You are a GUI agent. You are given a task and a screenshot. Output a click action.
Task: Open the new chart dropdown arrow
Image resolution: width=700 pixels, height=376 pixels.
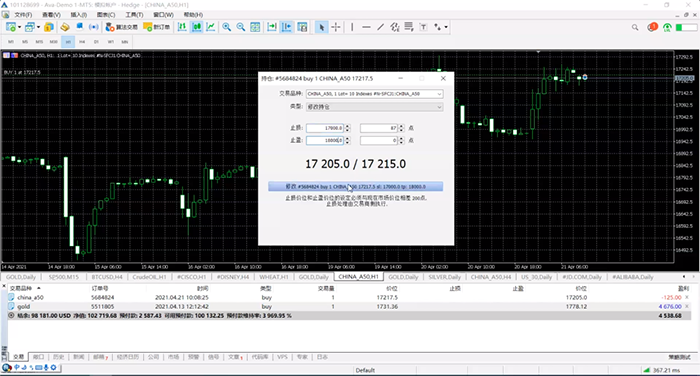point(19,27)
